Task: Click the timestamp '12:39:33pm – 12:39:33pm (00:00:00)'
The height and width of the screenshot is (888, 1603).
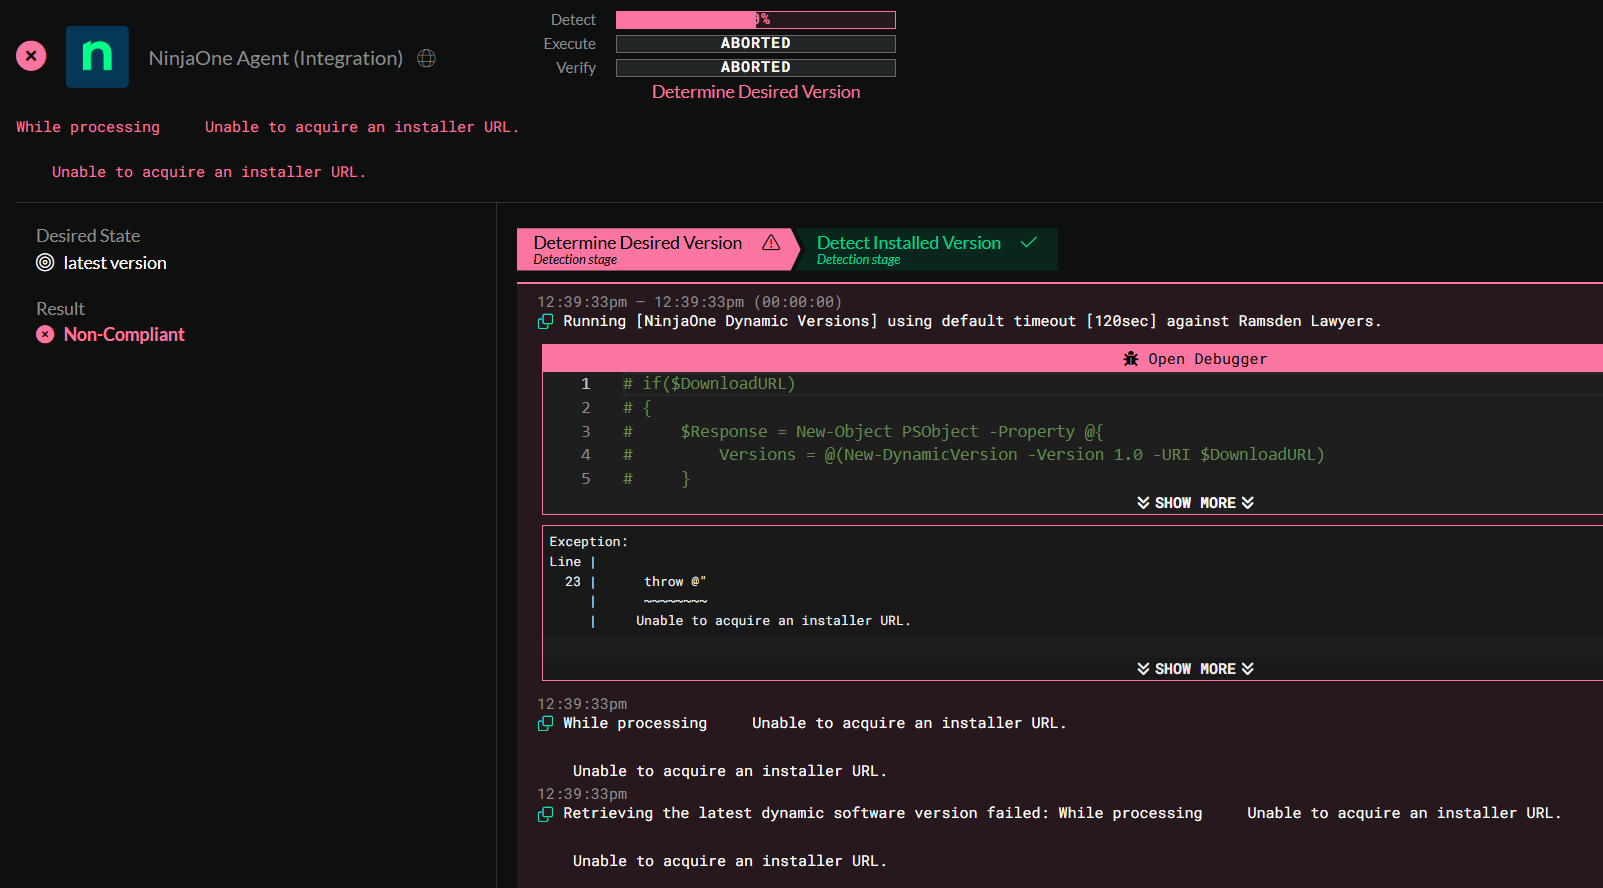Action: (690, 302)
